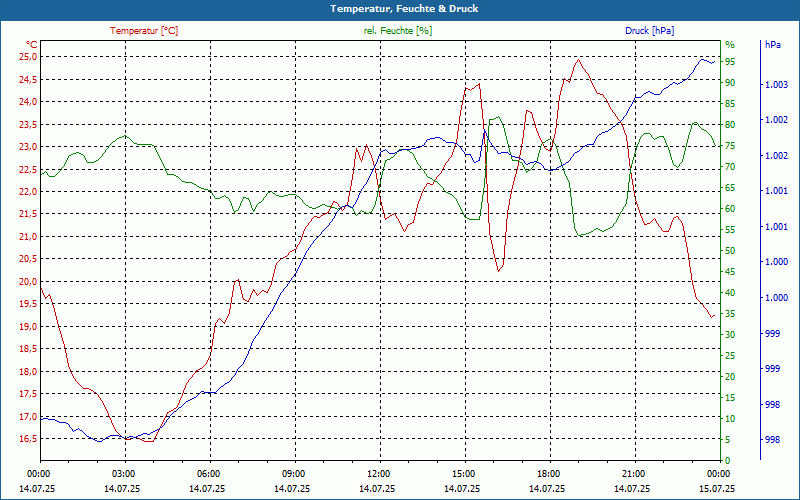Select the 17,5 temperature tick label
The image size is (800, 500).
[x=28, y=393]
